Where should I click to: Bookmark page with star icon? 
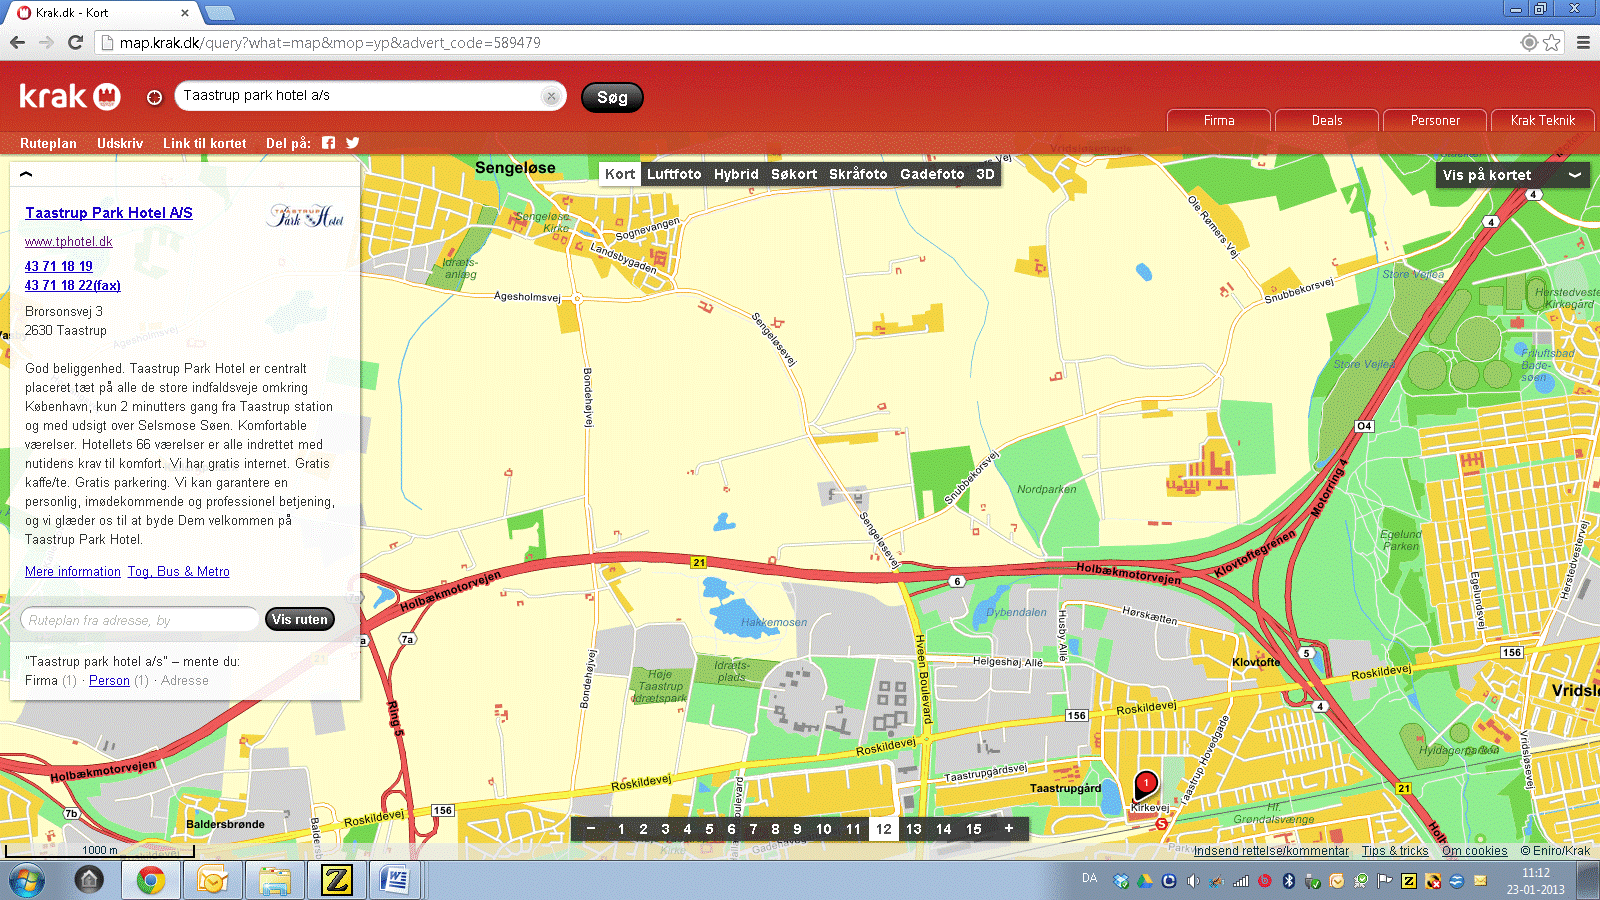pos(1552,42)
